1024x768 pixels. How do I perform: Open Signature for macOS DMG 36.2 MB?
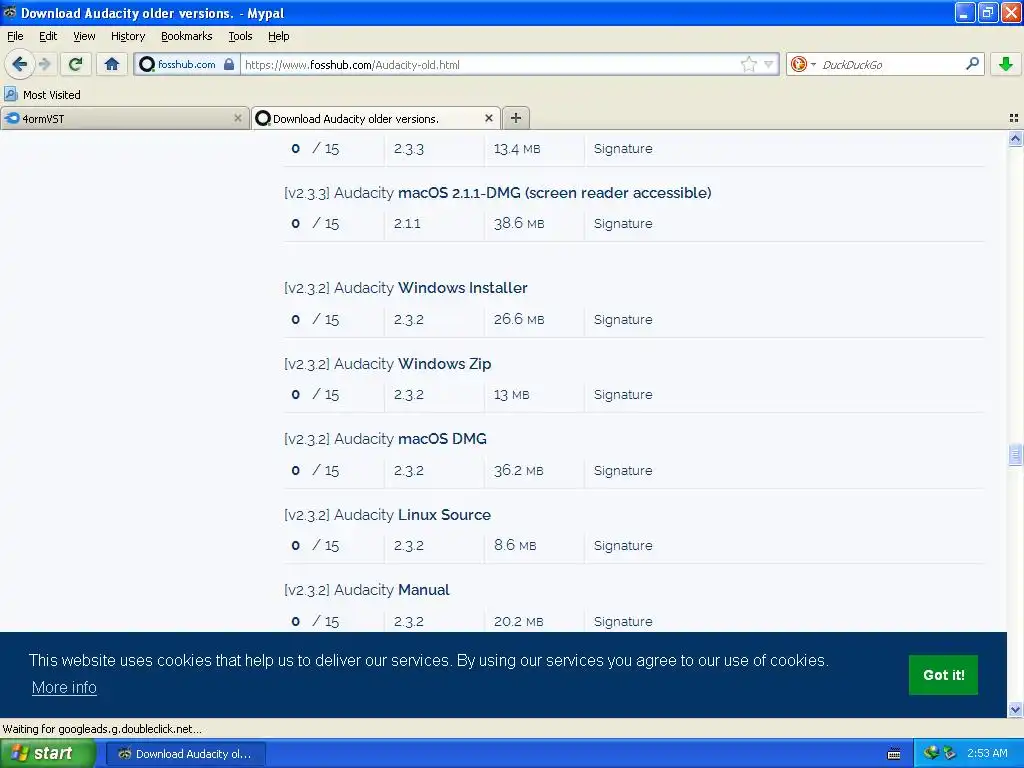623,470
